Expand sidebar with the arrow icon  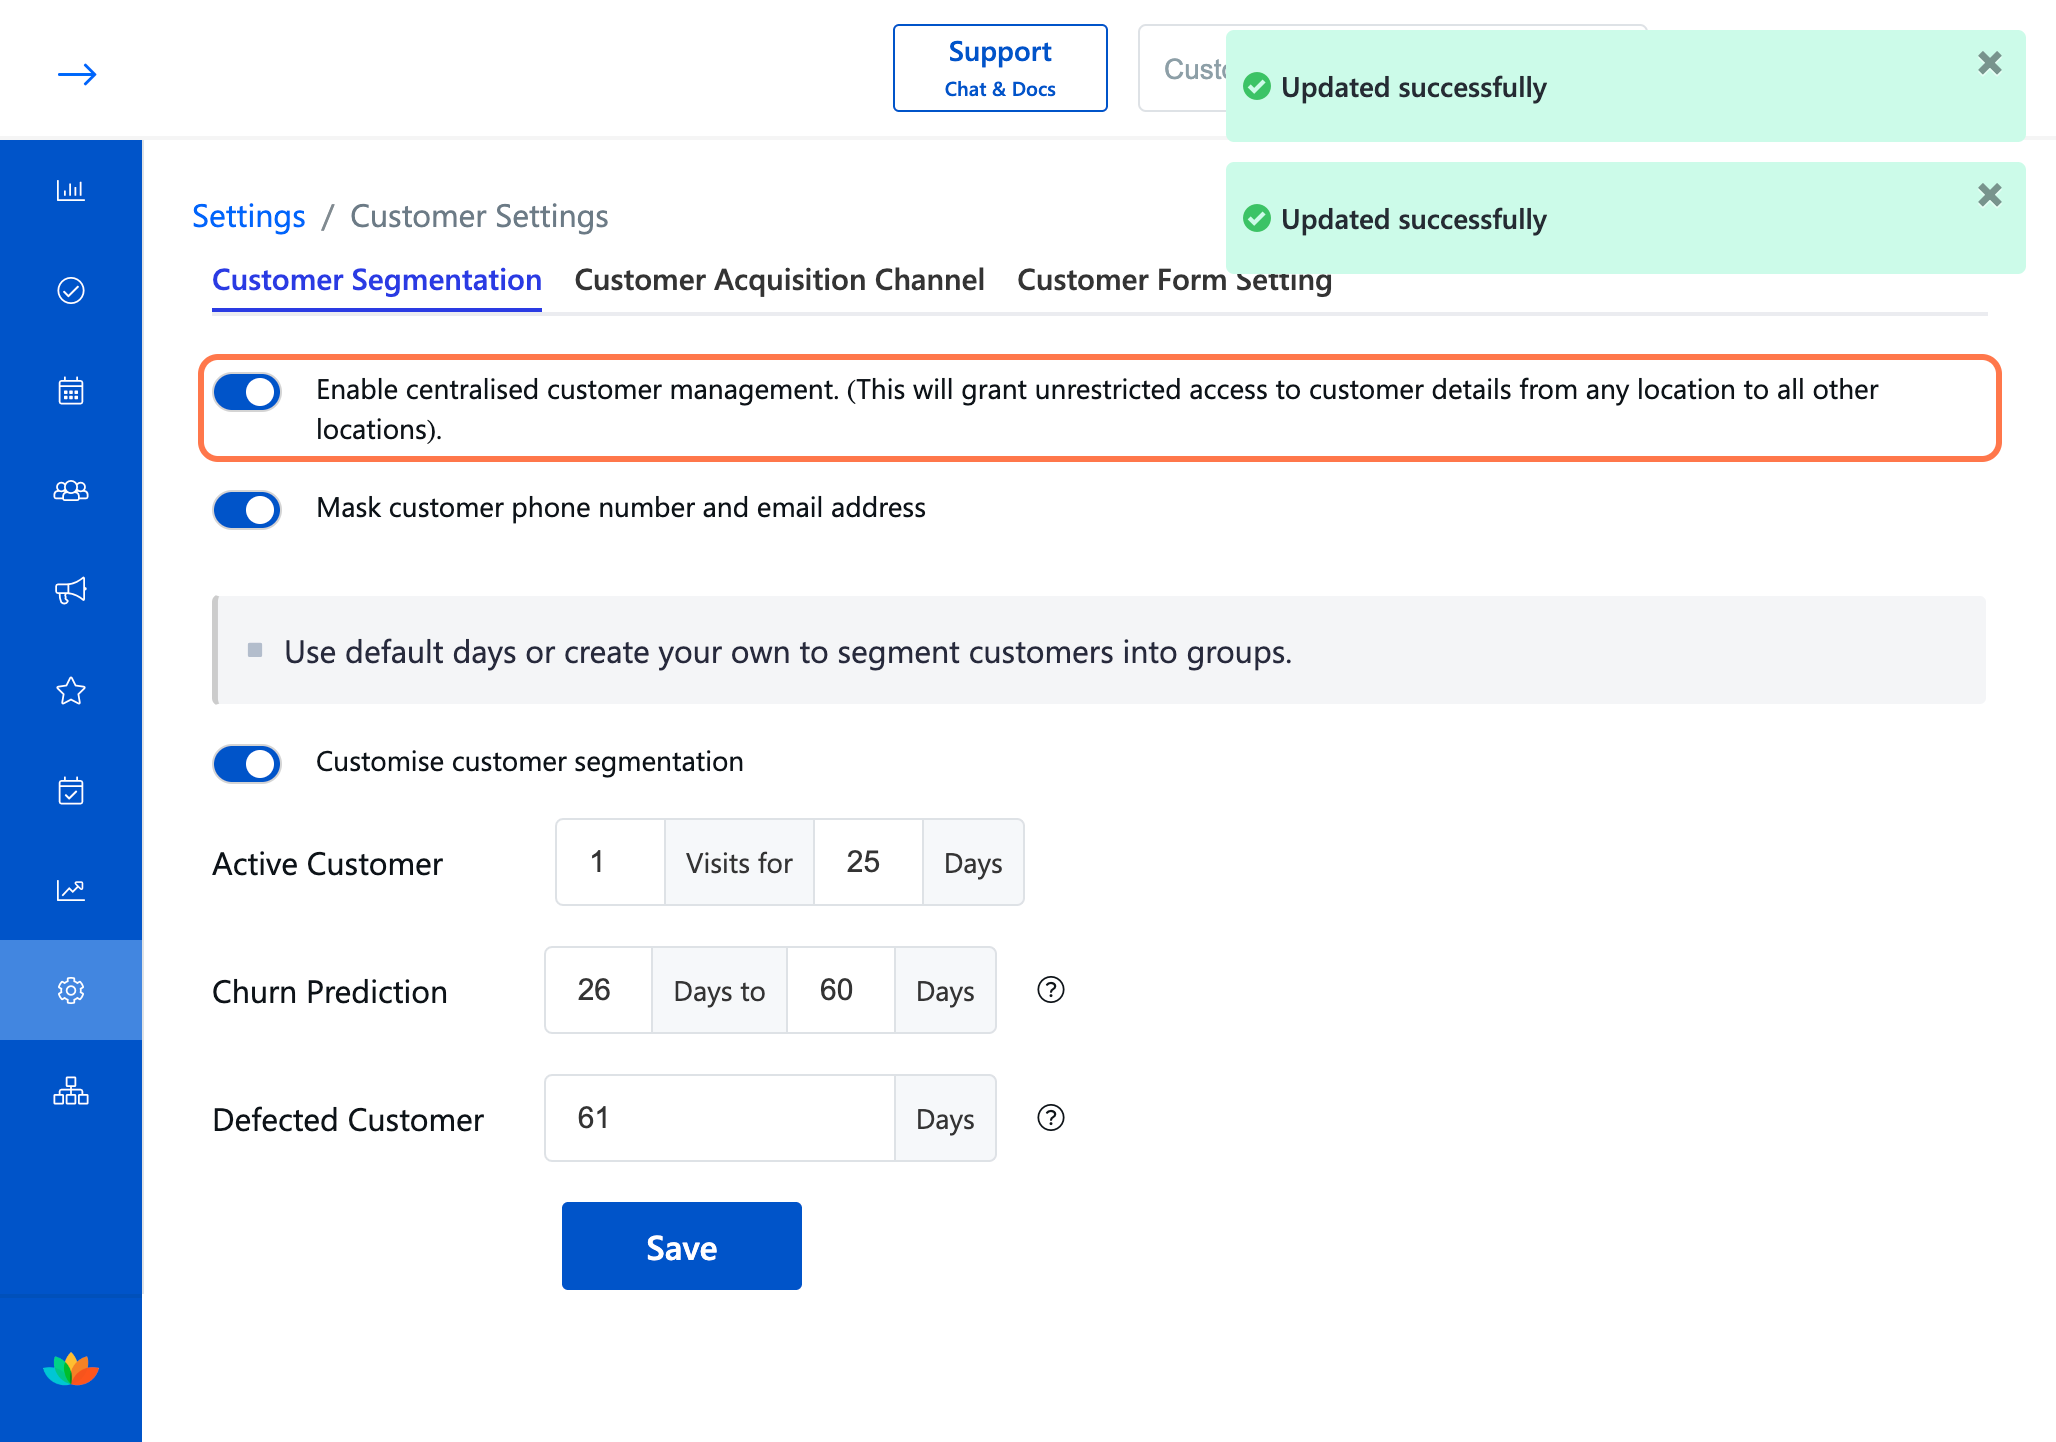tap(77, 75)
